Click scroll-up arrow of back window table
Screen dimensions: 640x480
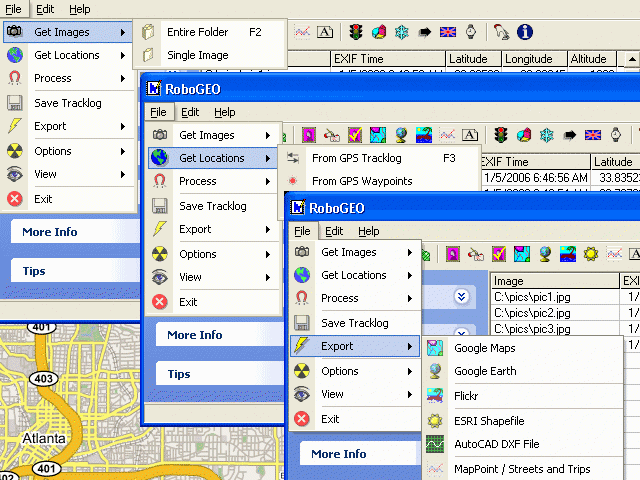pos(632,59)
